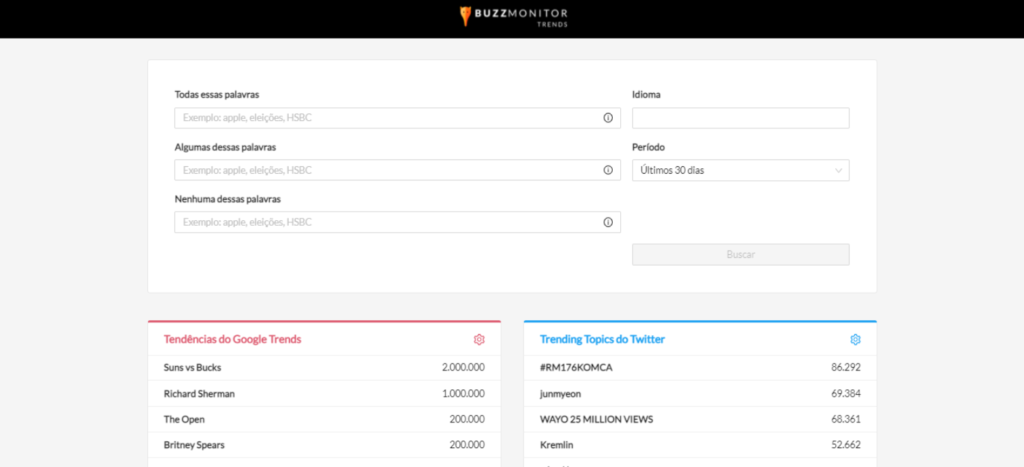Click info icon in 'Todas essas palavras' field
The width and height of the screenshot is (1024, 467).
[607, 118]
